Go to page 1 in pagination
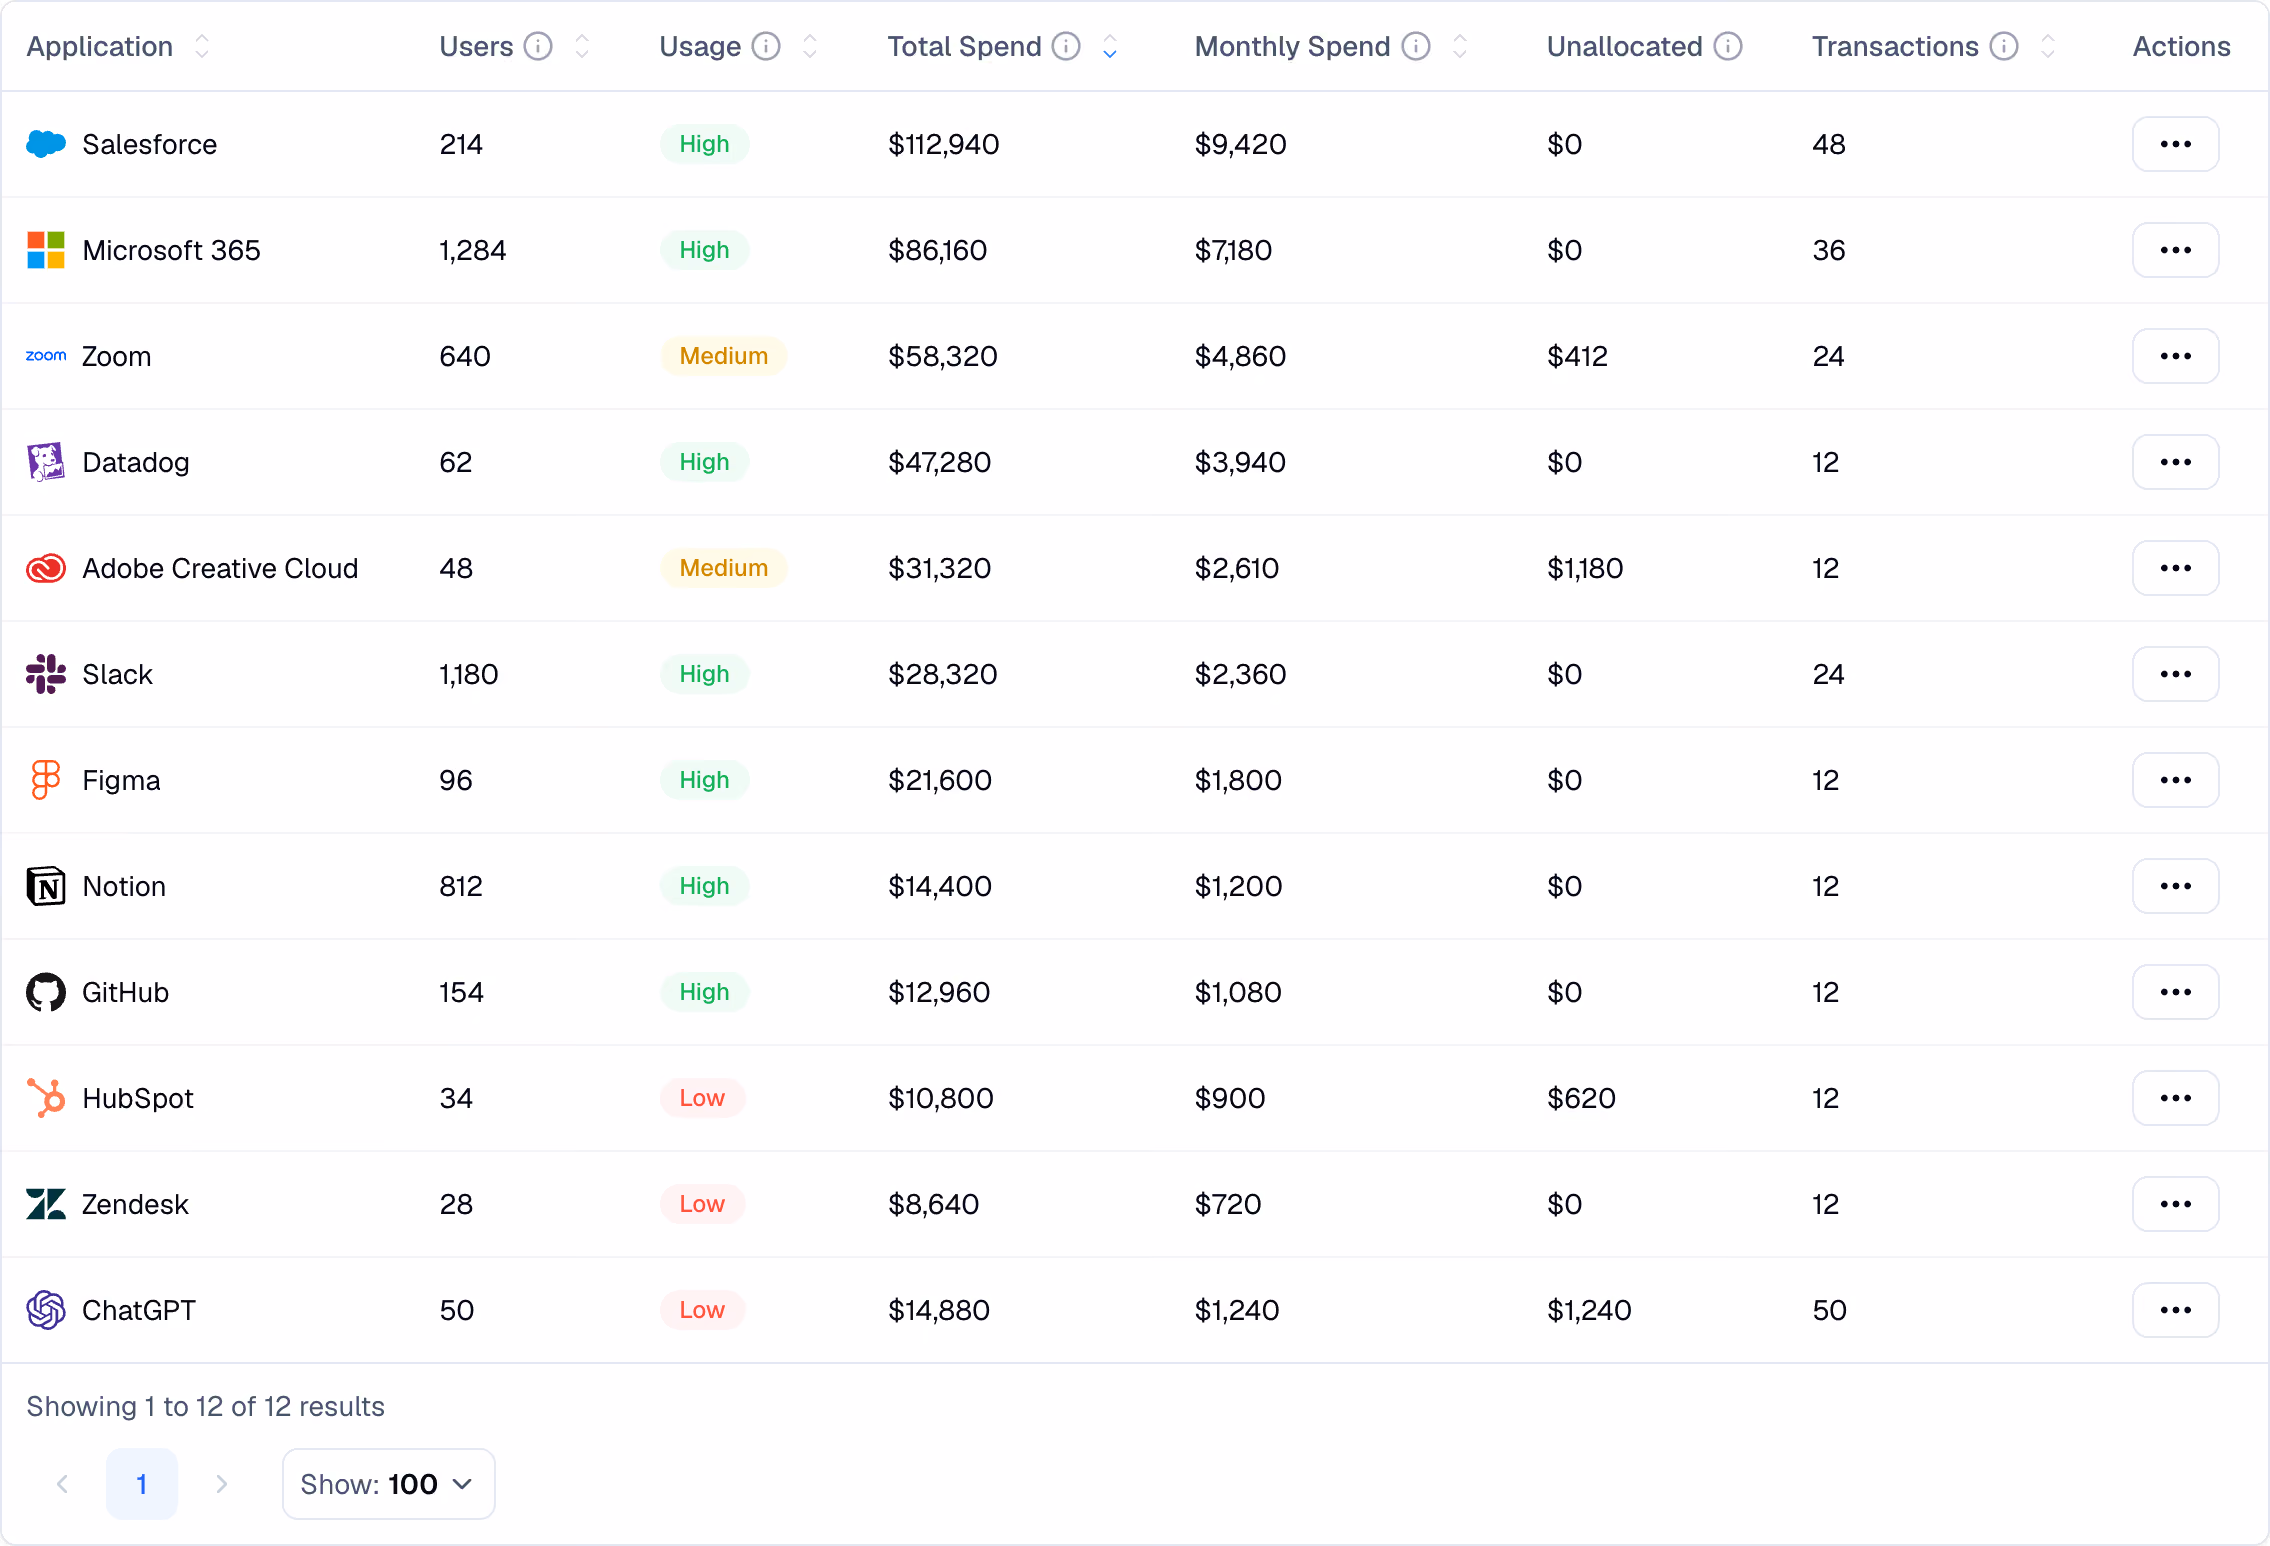Screen dimensions: 2270x1546 (x=142, y=1484)
